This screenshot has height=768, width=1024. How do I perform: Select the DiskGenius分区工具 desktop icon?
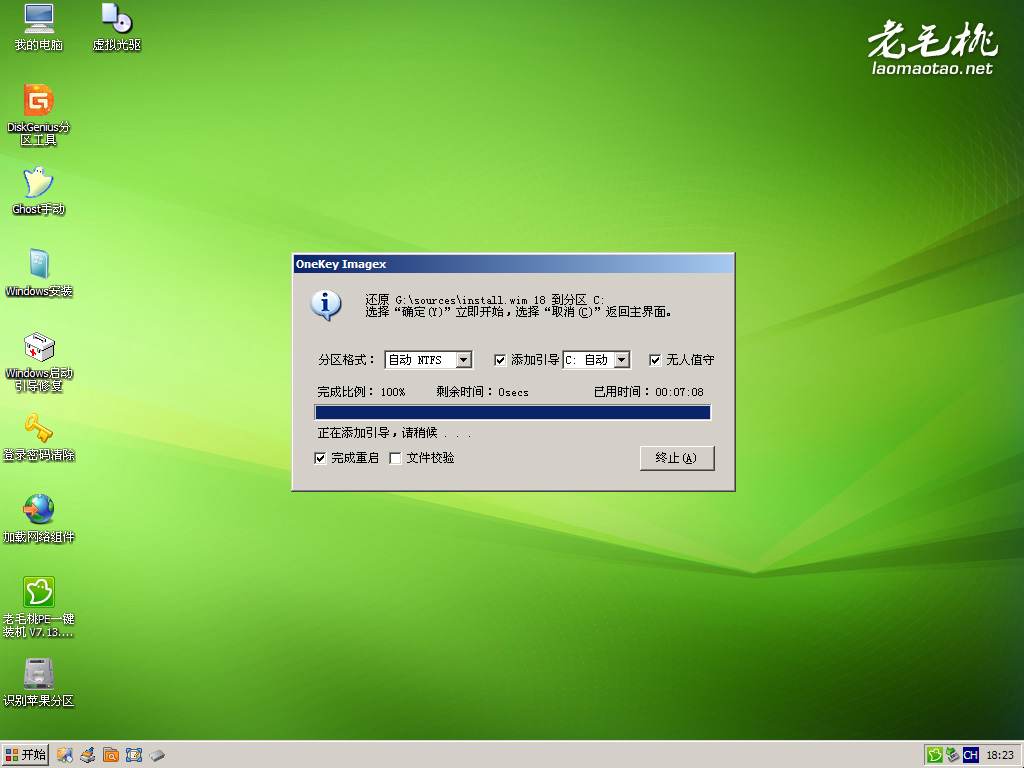point(39,115)
